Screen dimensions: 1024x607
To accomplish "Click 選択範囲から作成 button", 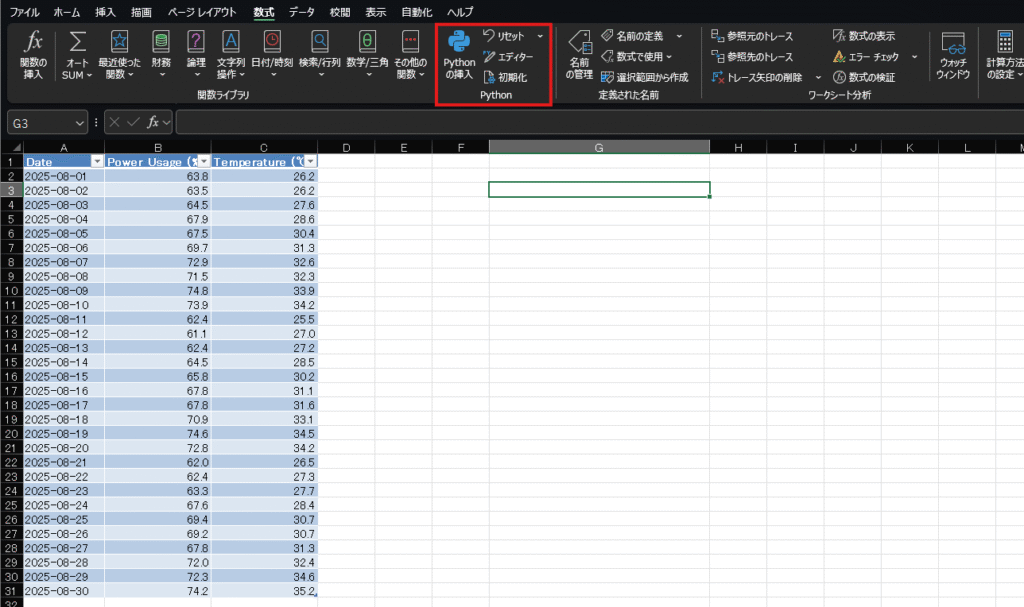I will click(x=644, y=77).
